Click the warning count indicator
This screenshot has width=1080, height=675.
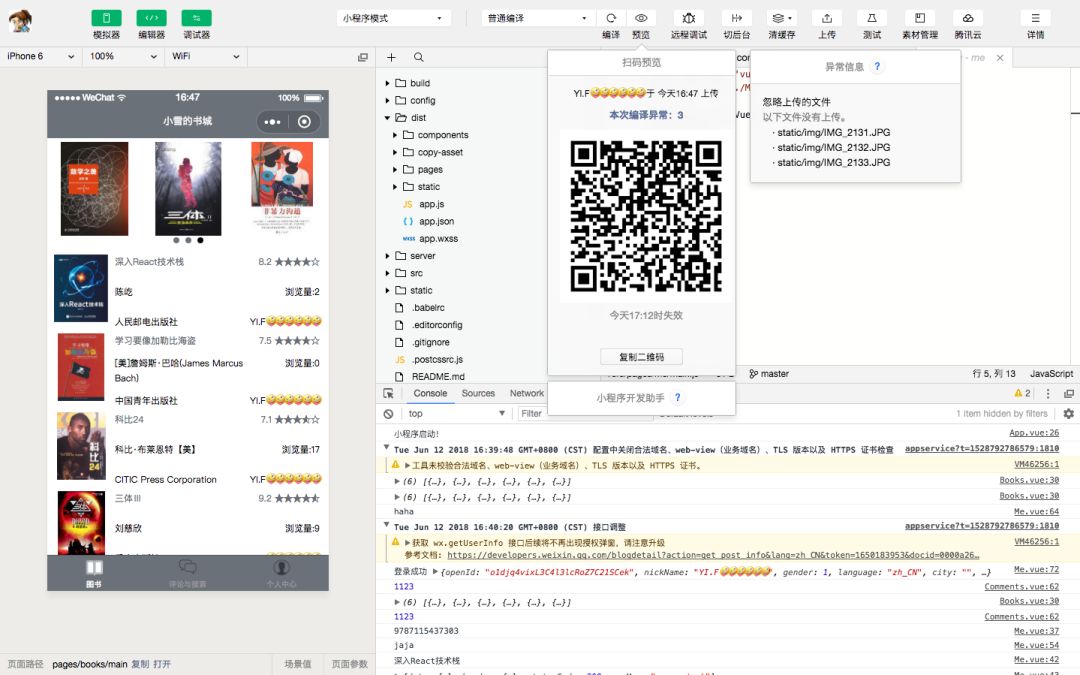pyautogui.click(x=1022, y=393)
